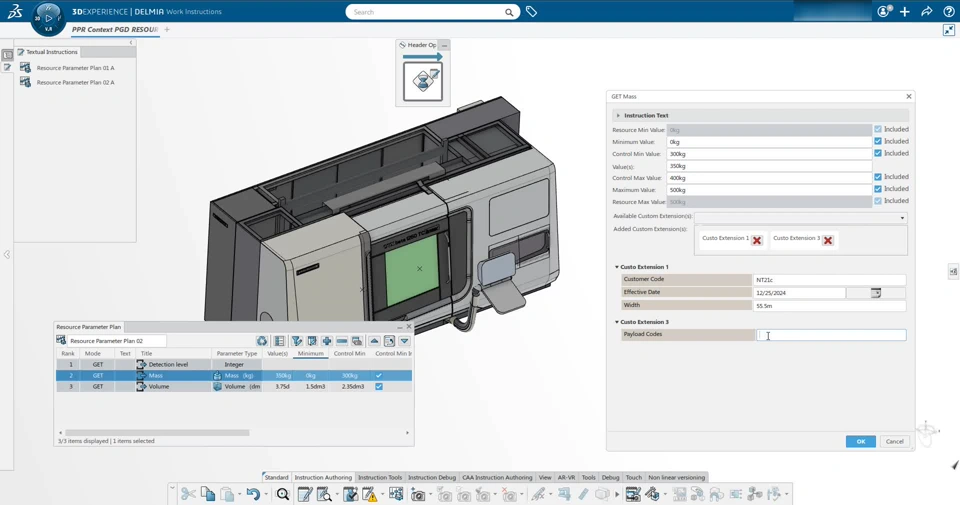
Task: Click the blue minus remove-row icon
Action: (x=342, y=341)
